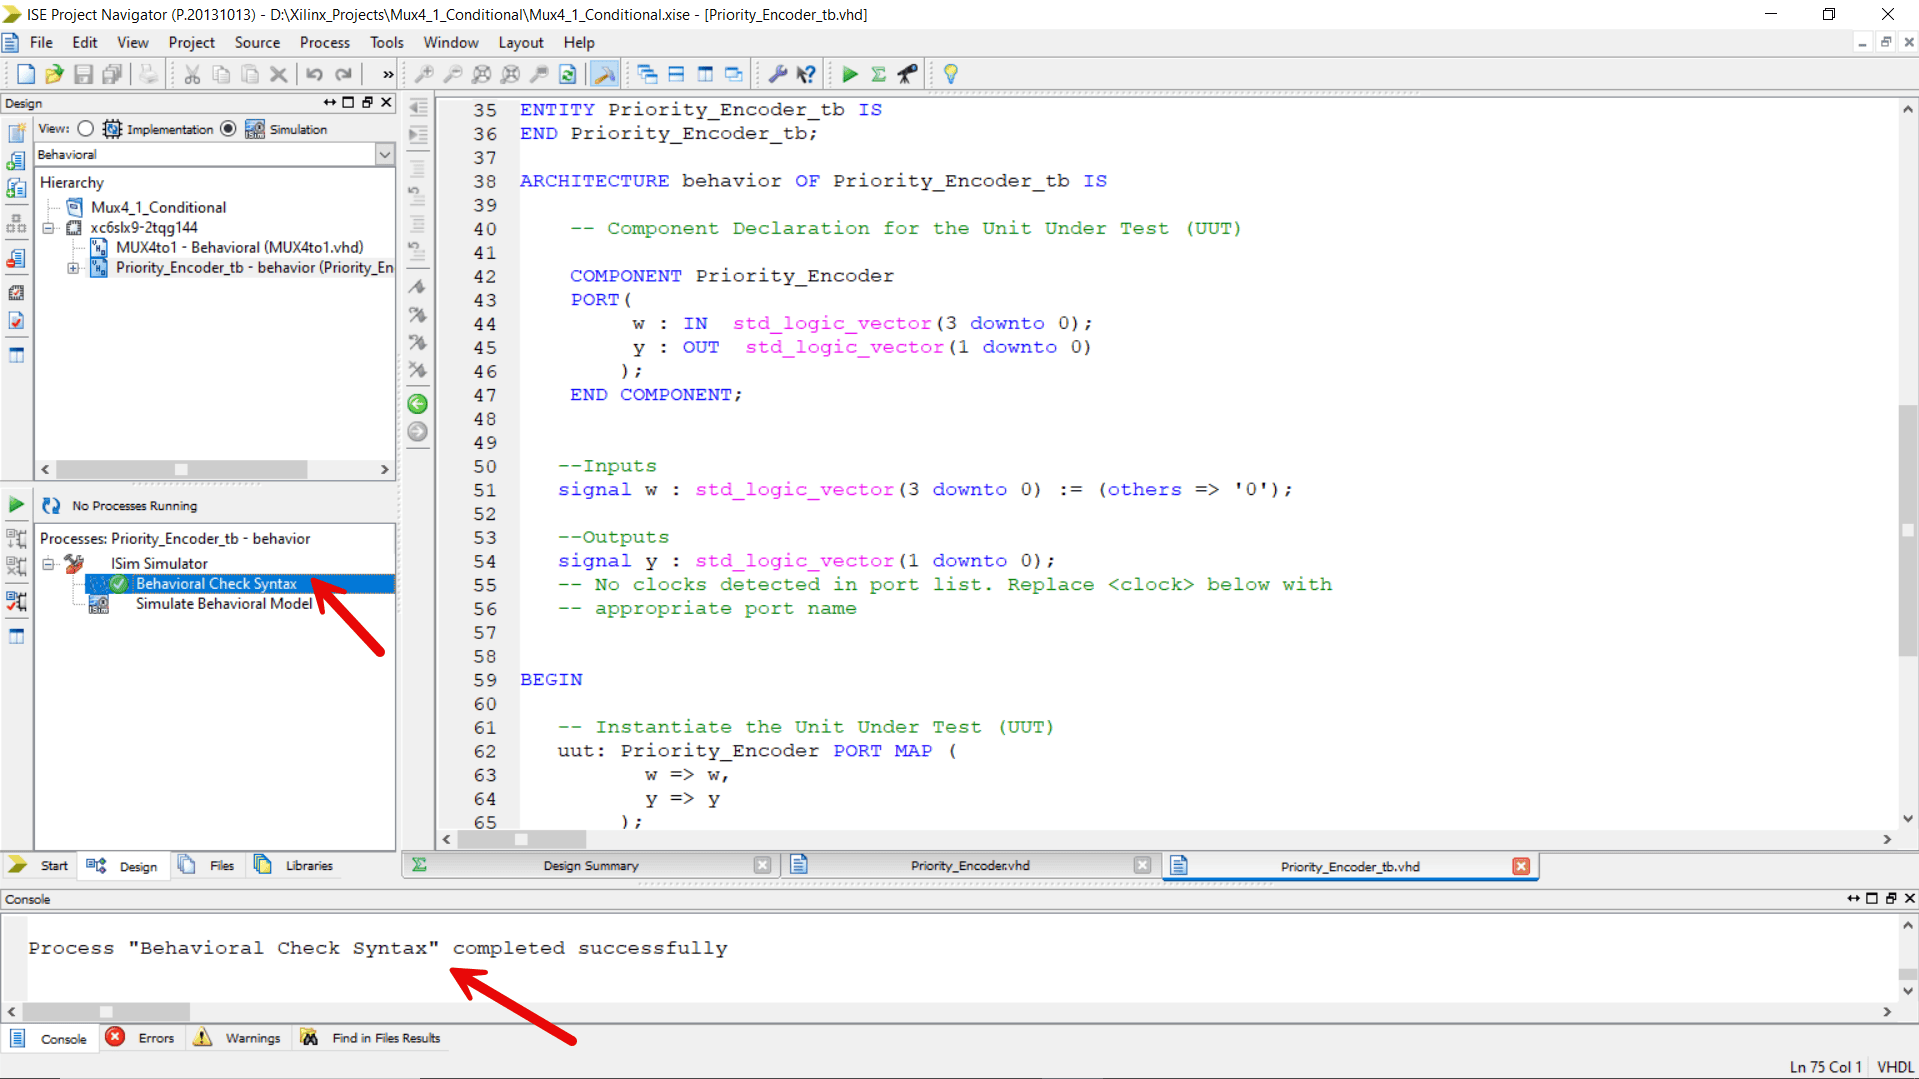Select the Implementation radio button
Viewport: 1919px width, 1079px height.
coord(85,128)
